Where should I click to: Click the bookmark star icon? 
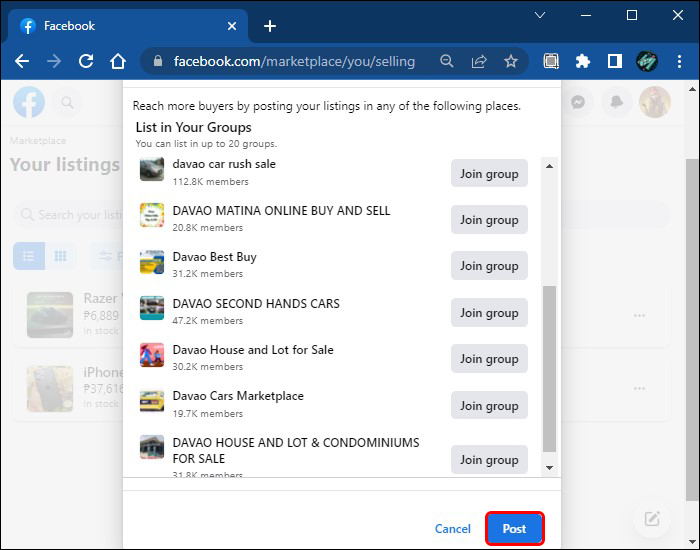coord(511,61)
